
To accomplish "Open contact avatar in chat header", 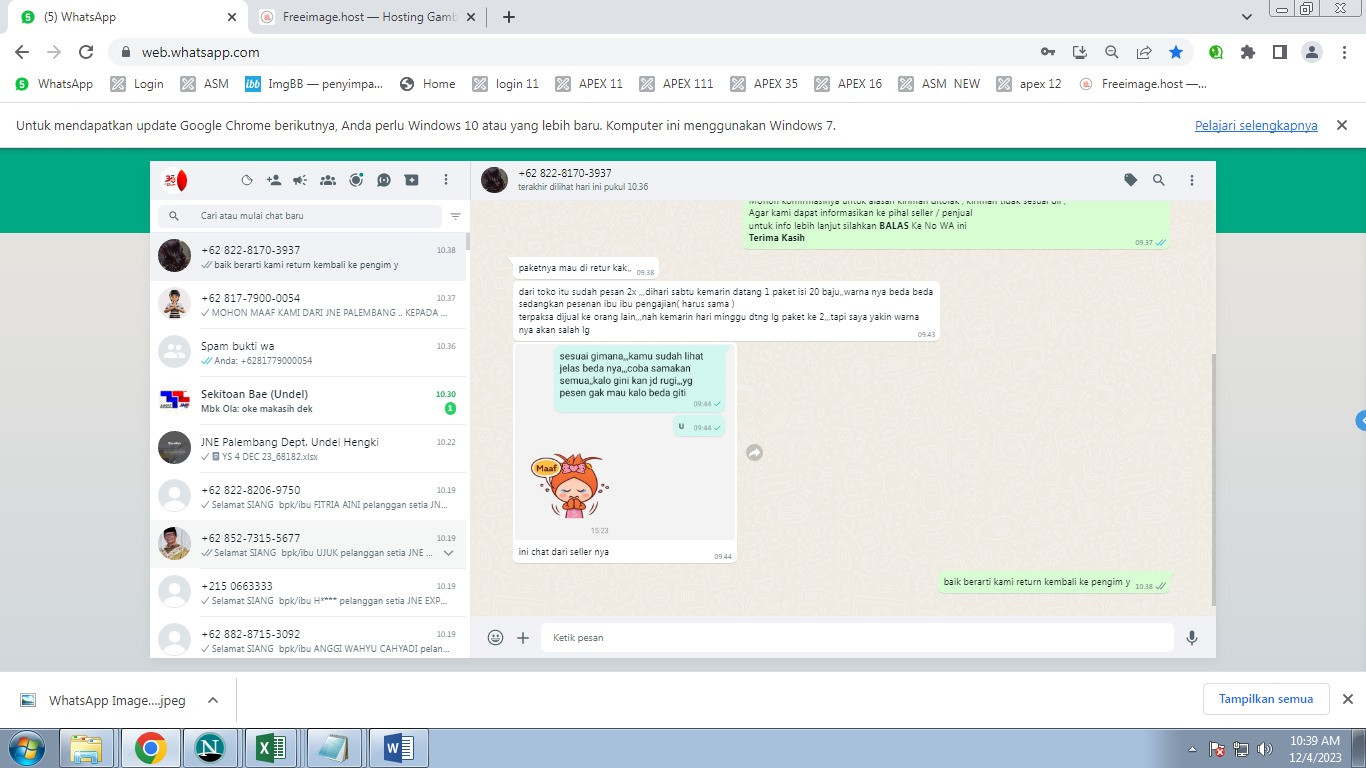I will (494, 180).
